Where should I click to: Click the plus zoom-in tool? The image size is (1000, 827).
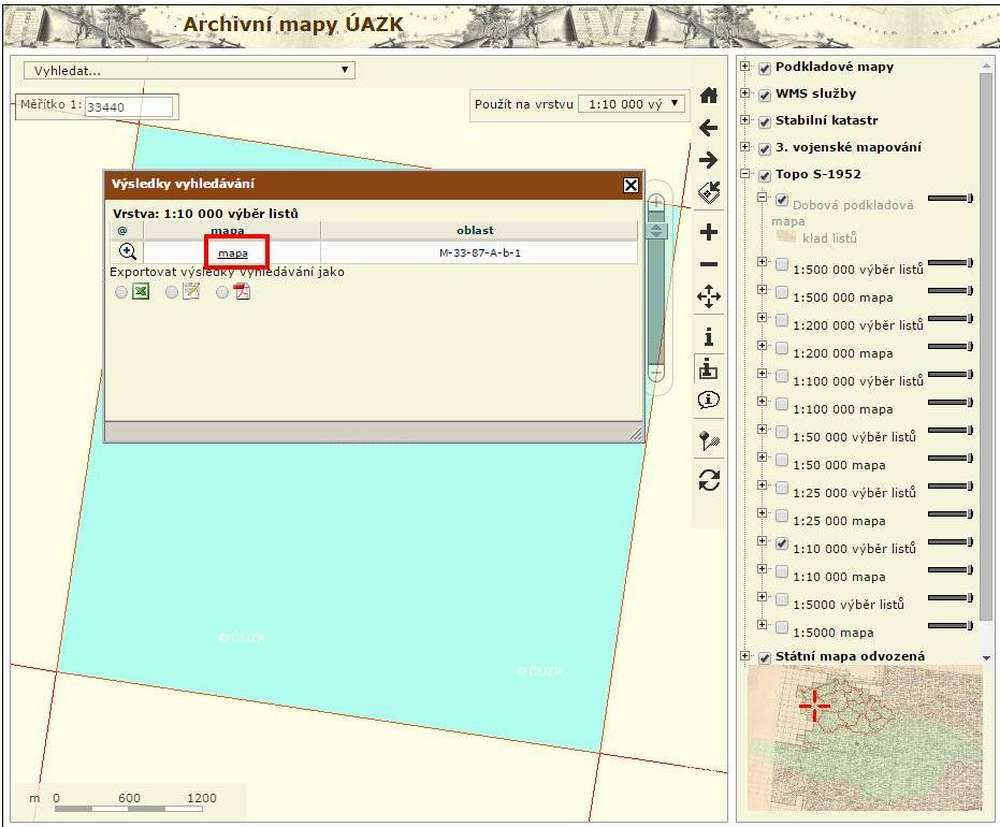(709, 232)
